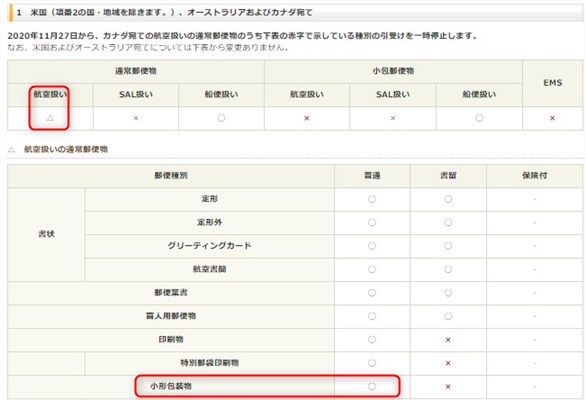Screen dimensions: 586x400
Task: Click the 'EMS' column header
Action: pyautogui.click(x=553, y=83)
